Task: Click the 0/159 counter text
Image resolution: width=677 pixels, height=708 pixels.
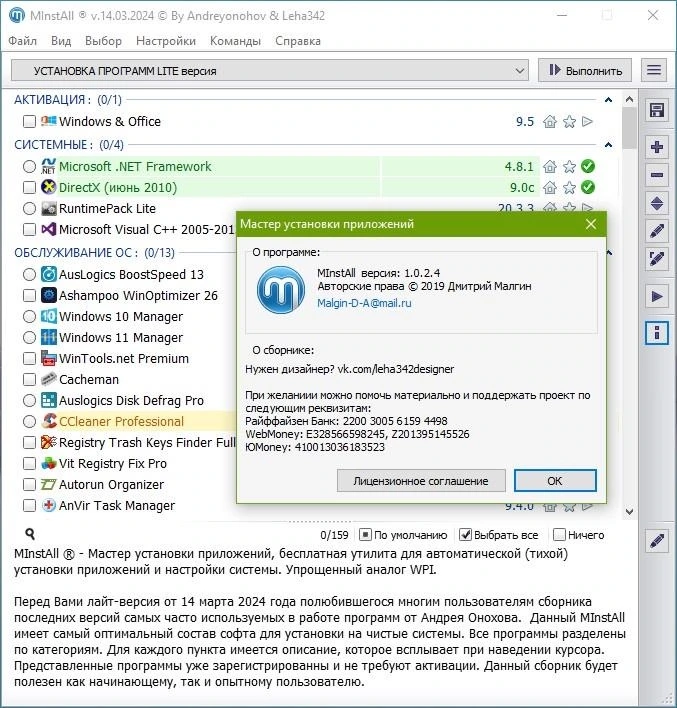Action: click(334, 535)
